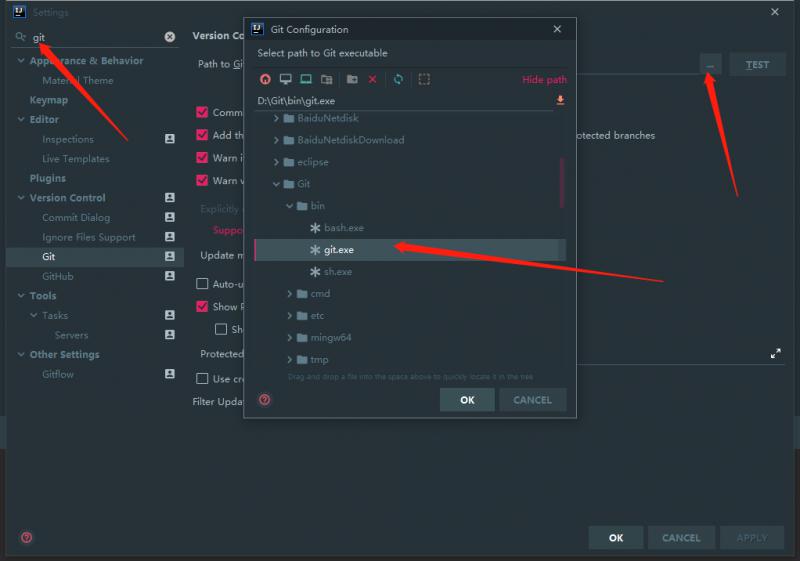
Task: Click OK in Git Configuration dialog
Action: coord(467,400)
